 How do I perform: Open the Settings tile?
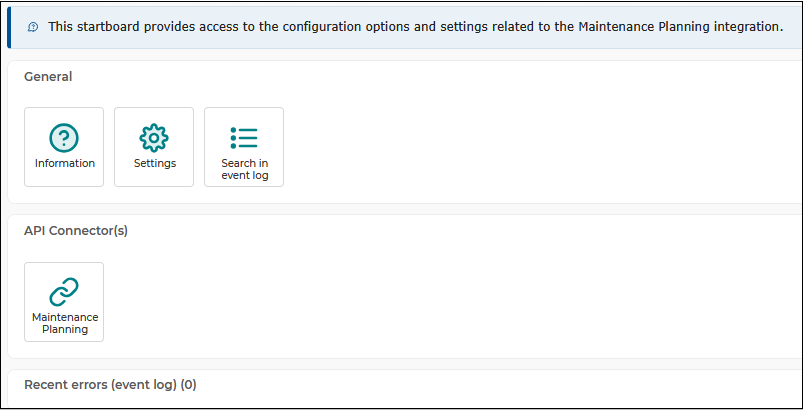[x=154, y=147]
